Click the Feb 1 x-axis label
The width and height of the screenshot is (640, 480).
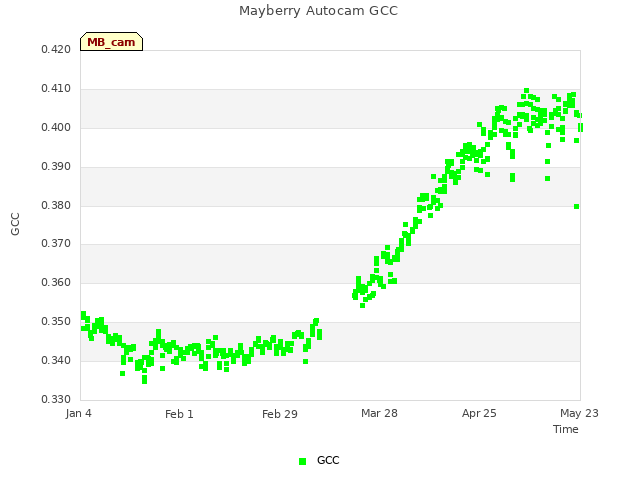point(179,414)
